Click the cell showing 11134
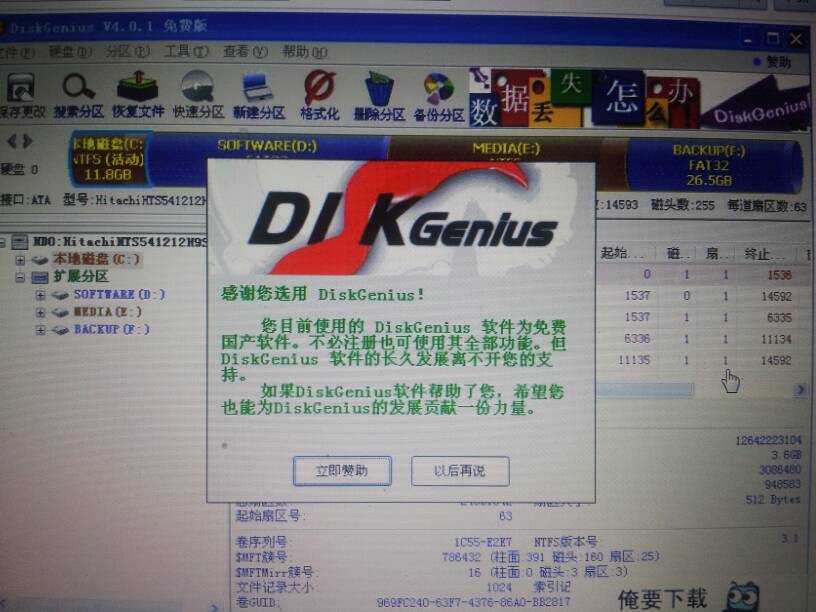This screenshot has height=612, width=816. coord(776,339)
